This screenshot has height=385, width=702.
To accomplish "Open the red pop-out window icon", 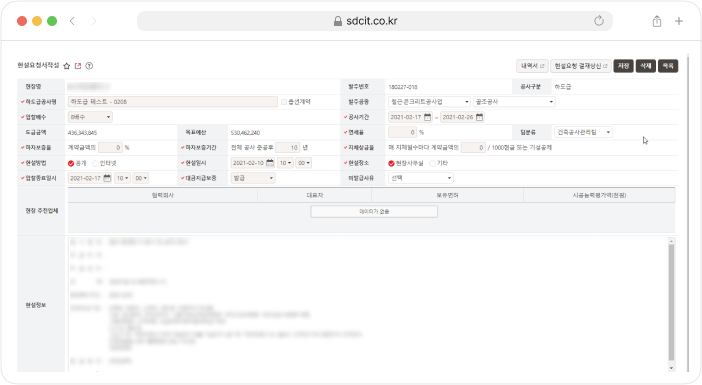I will (x=78, y=66).
